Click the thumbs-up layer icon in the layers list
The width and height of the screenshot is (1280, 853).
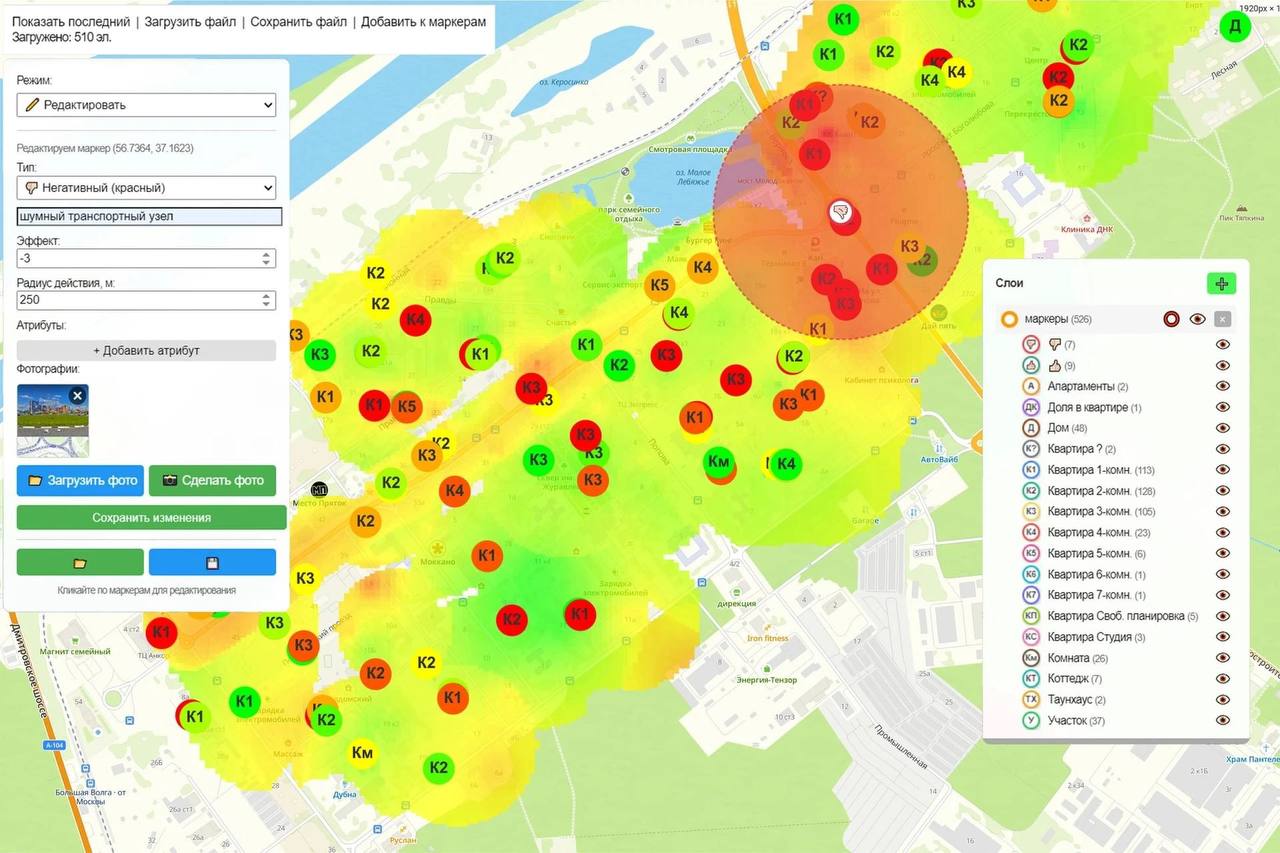point(1031,365)
